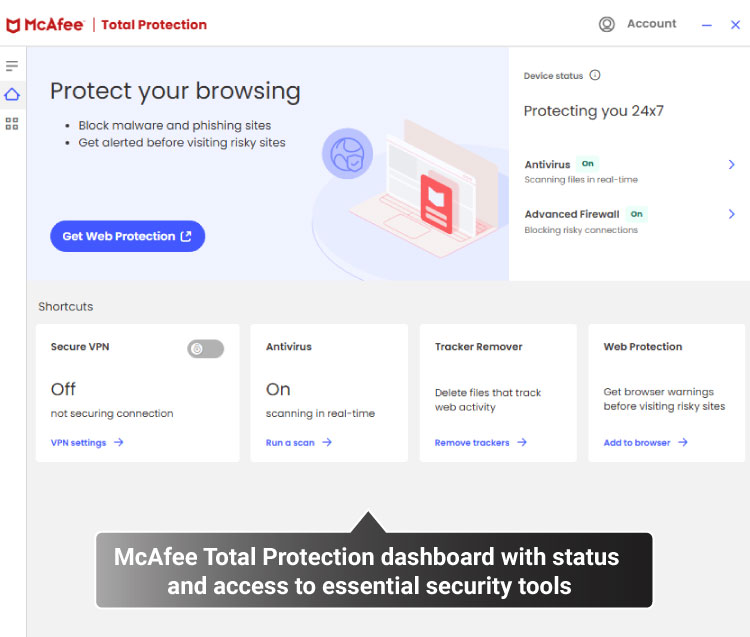This screenshot has height=637, width=750.
Task: Open the VPN settings link
Action: [x=78, y=442]
